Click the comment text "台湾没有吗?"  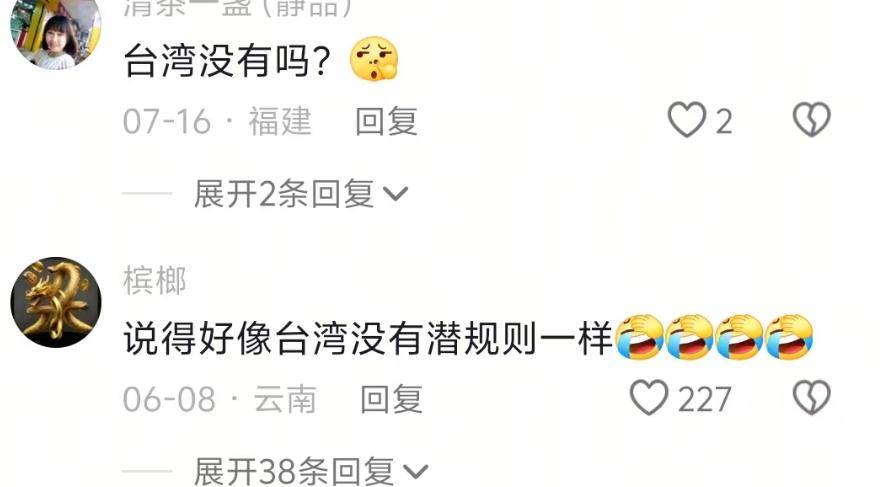coord(227,61)
